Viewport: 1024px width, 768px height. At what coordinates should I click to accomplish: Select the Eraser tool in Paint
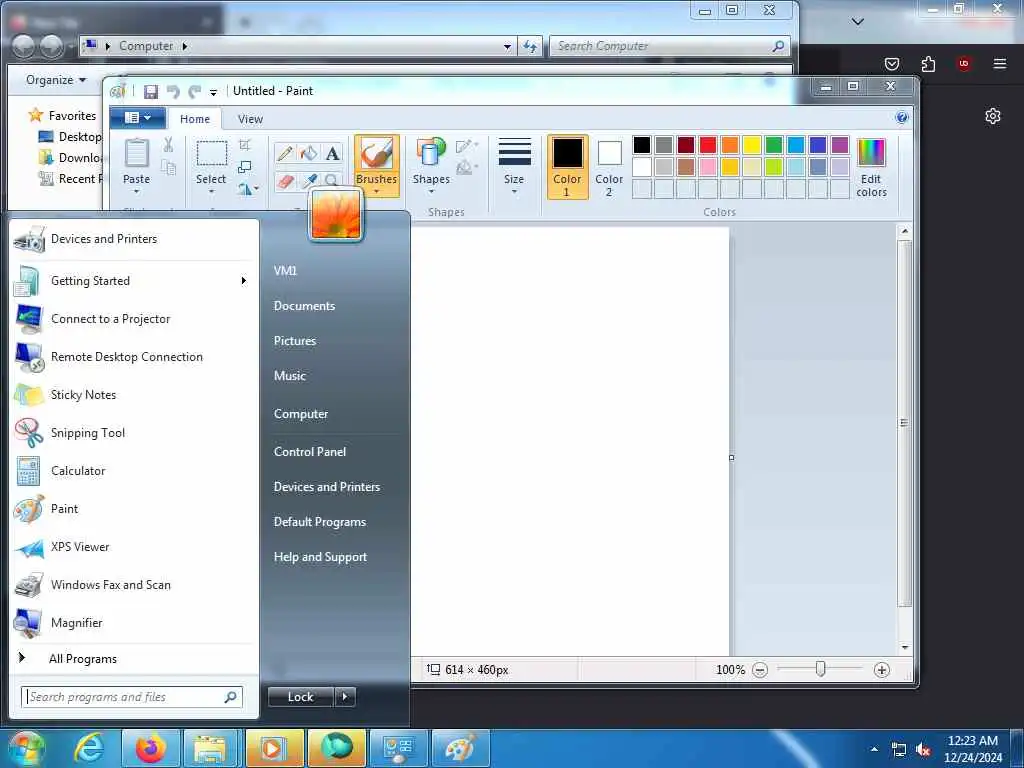point(285,181)
